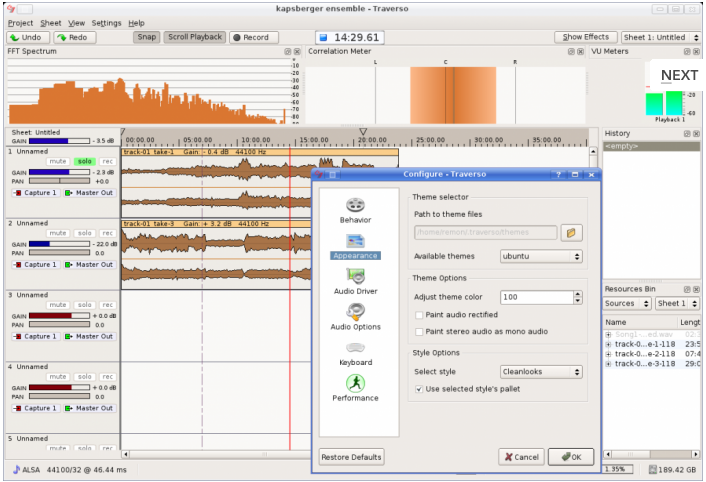Adjust the Sheet Untitled master gain slider
Screen dimensions: 706x482
(59, 141)
